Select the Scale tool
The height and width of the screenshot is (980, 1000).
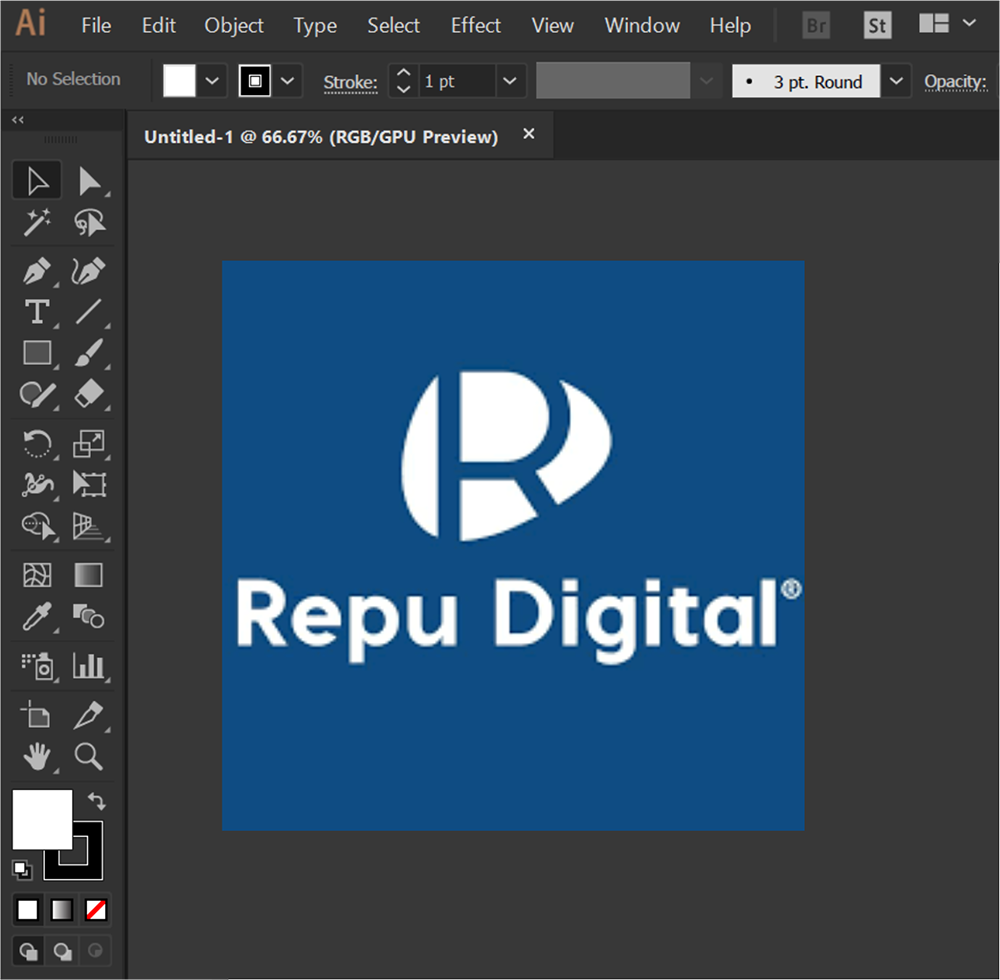click(89, 443)
